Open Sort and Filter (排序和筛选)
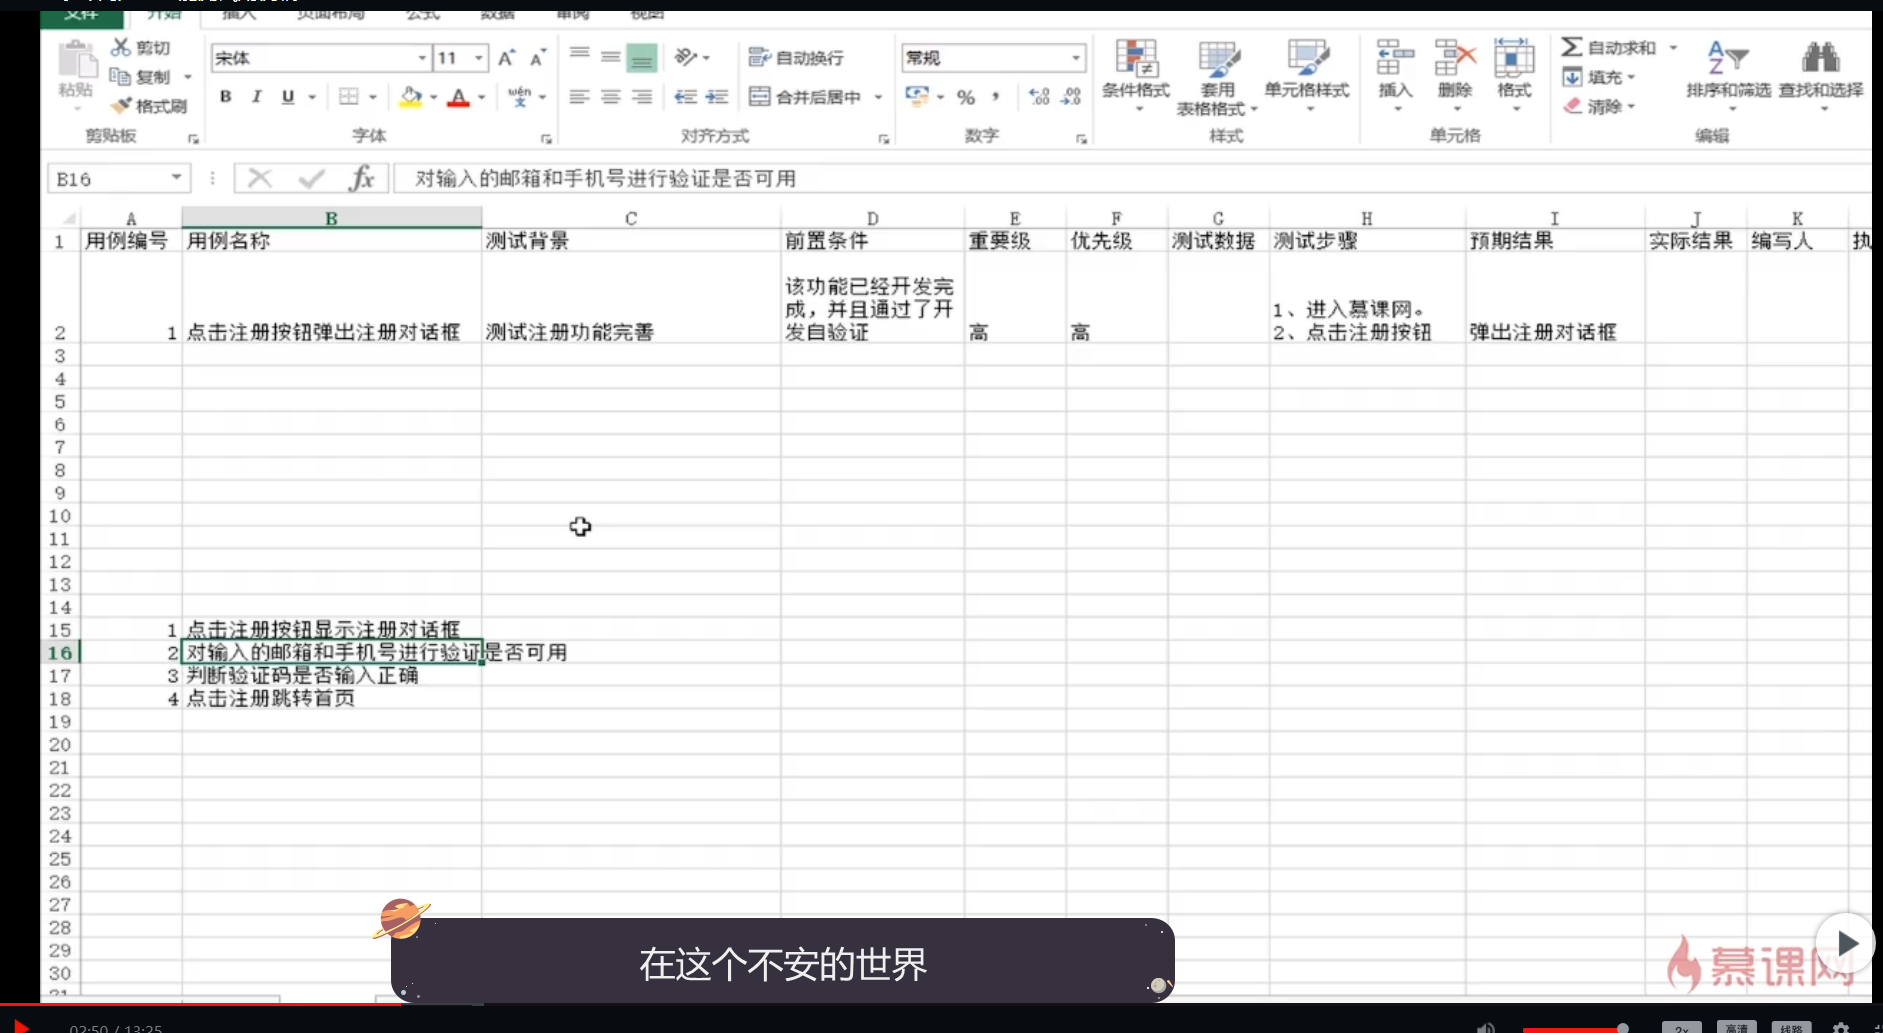The width and height of the screenshot is (1883, 1033). click(x=1728, y=70)
